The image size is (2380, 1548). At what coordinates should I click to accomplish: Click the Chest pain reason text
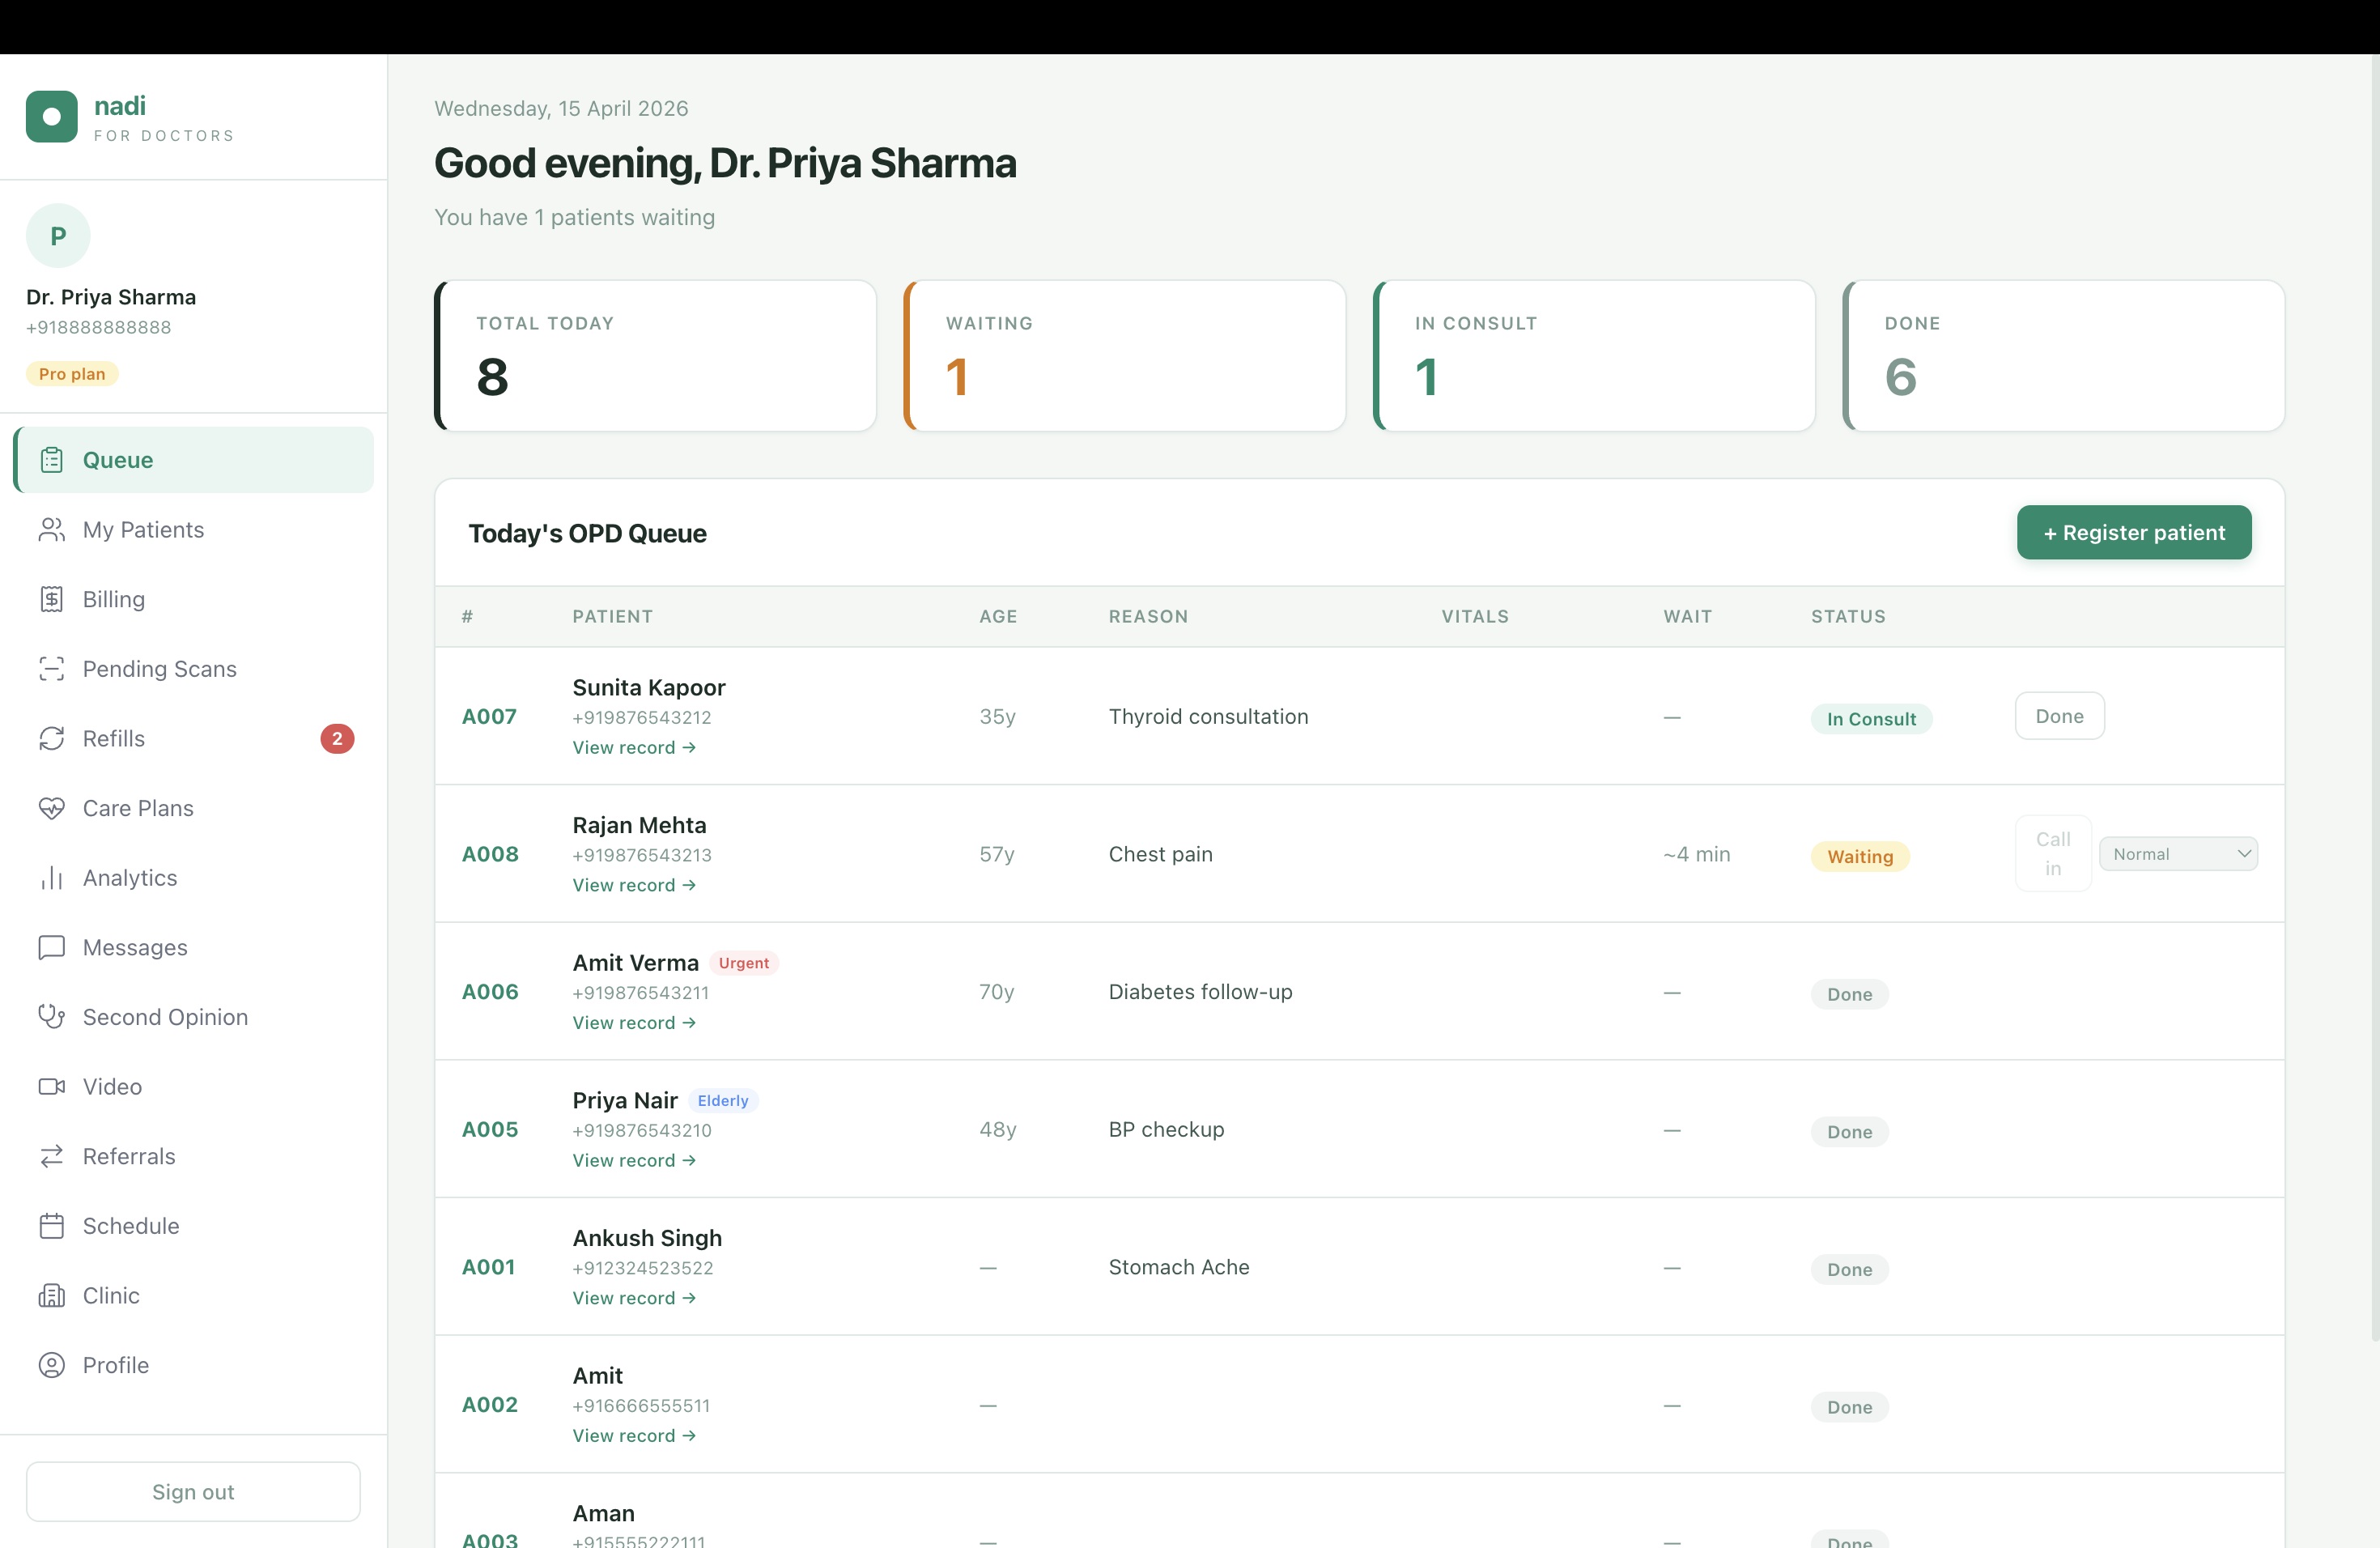coord(1160,854)
